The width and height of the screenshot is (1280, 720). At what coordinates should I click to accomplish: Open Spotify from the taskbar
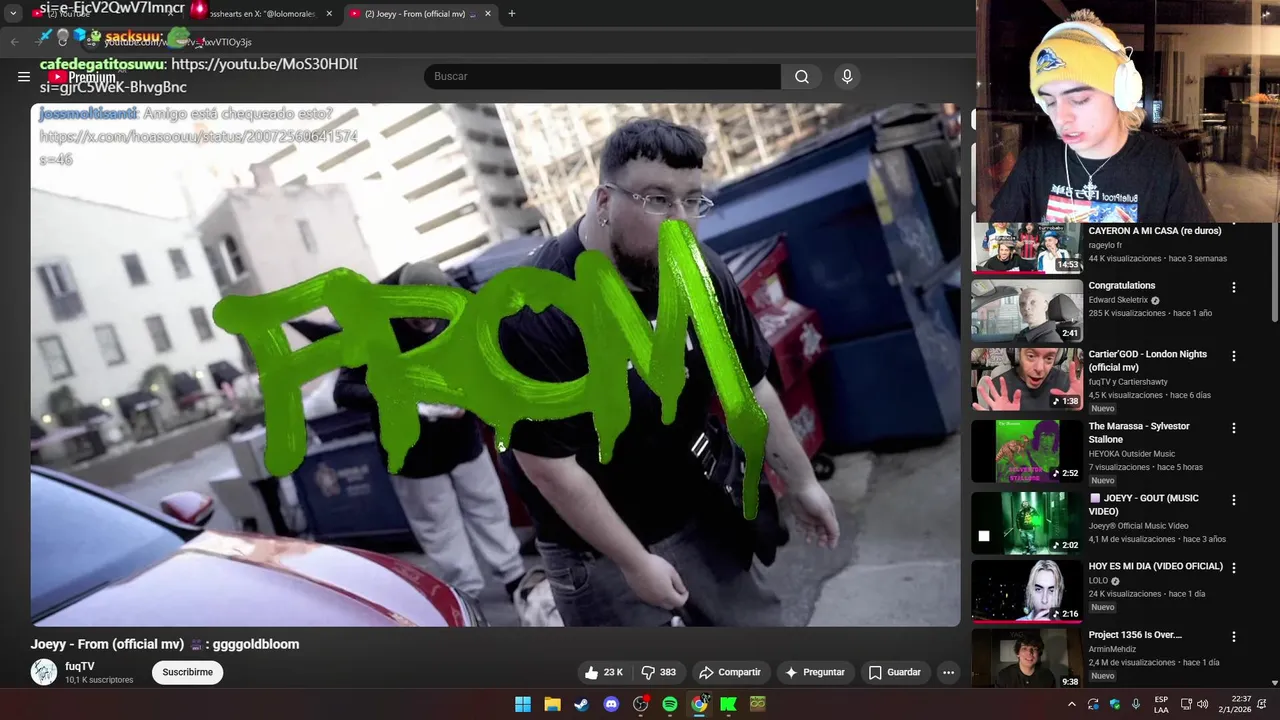point(670,704)
